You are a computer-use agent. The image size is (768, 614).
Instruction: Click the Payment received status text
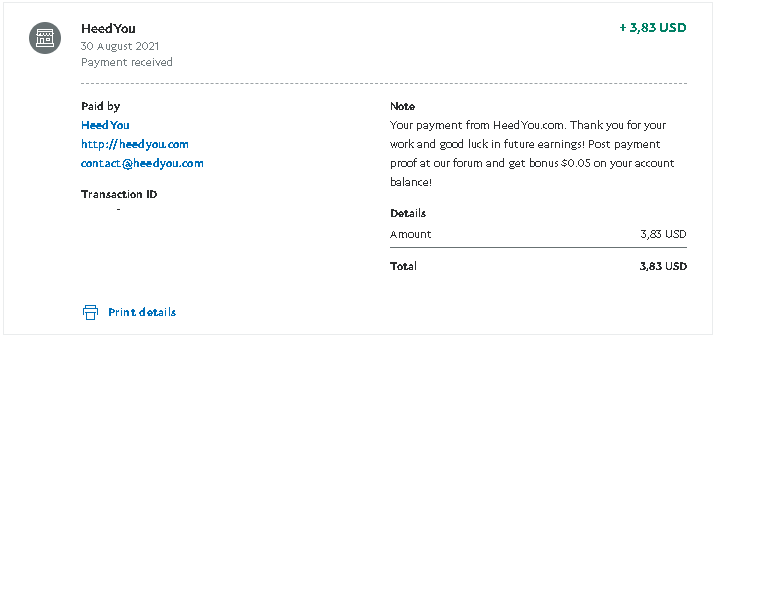pos(127,62)
